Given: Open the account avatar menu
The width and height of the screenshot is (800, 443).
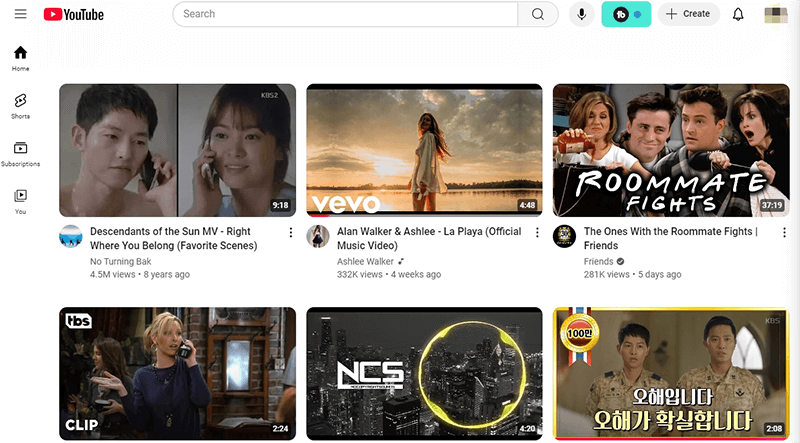Looking at the screenshot, I should [x=775, y=14].
